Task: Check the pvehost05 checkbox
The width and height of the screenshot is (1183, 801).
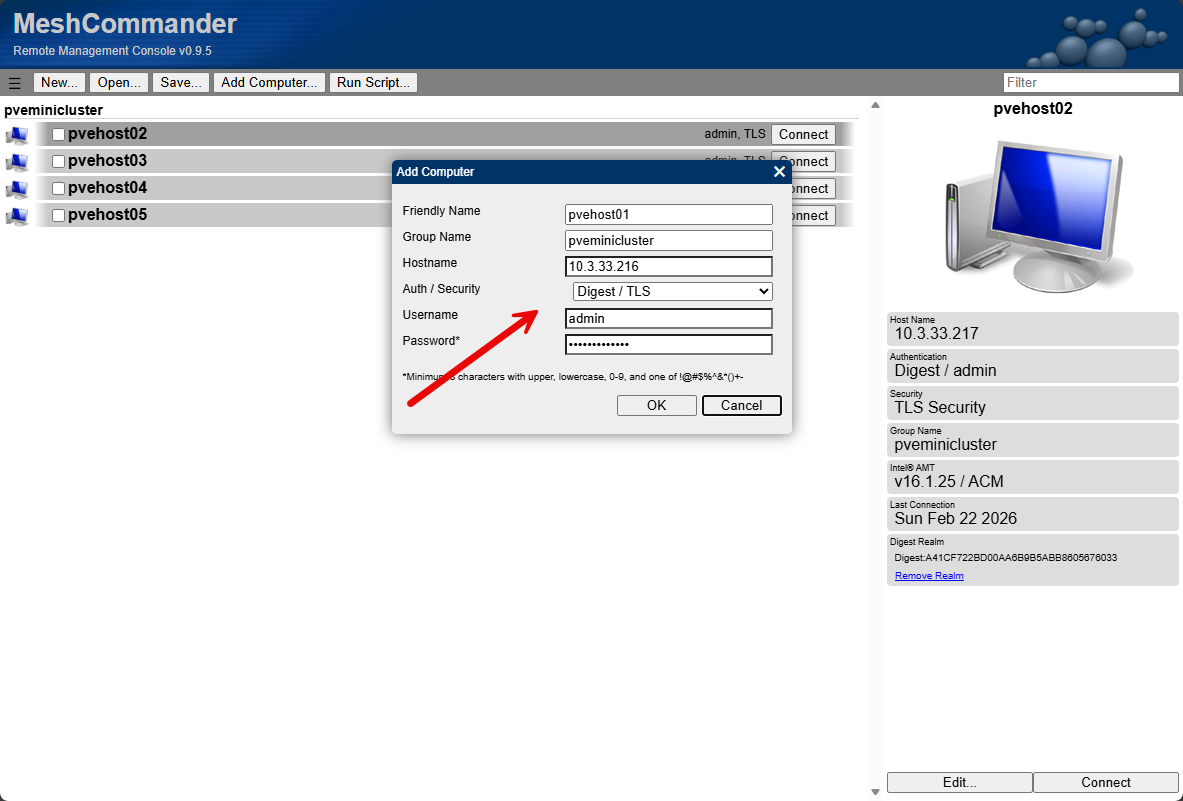Action: (x=58, y=213)
